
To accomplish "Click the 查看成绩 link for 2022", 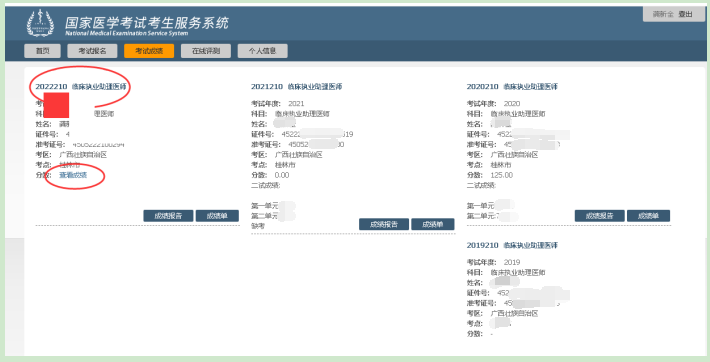I will (73, 175).
